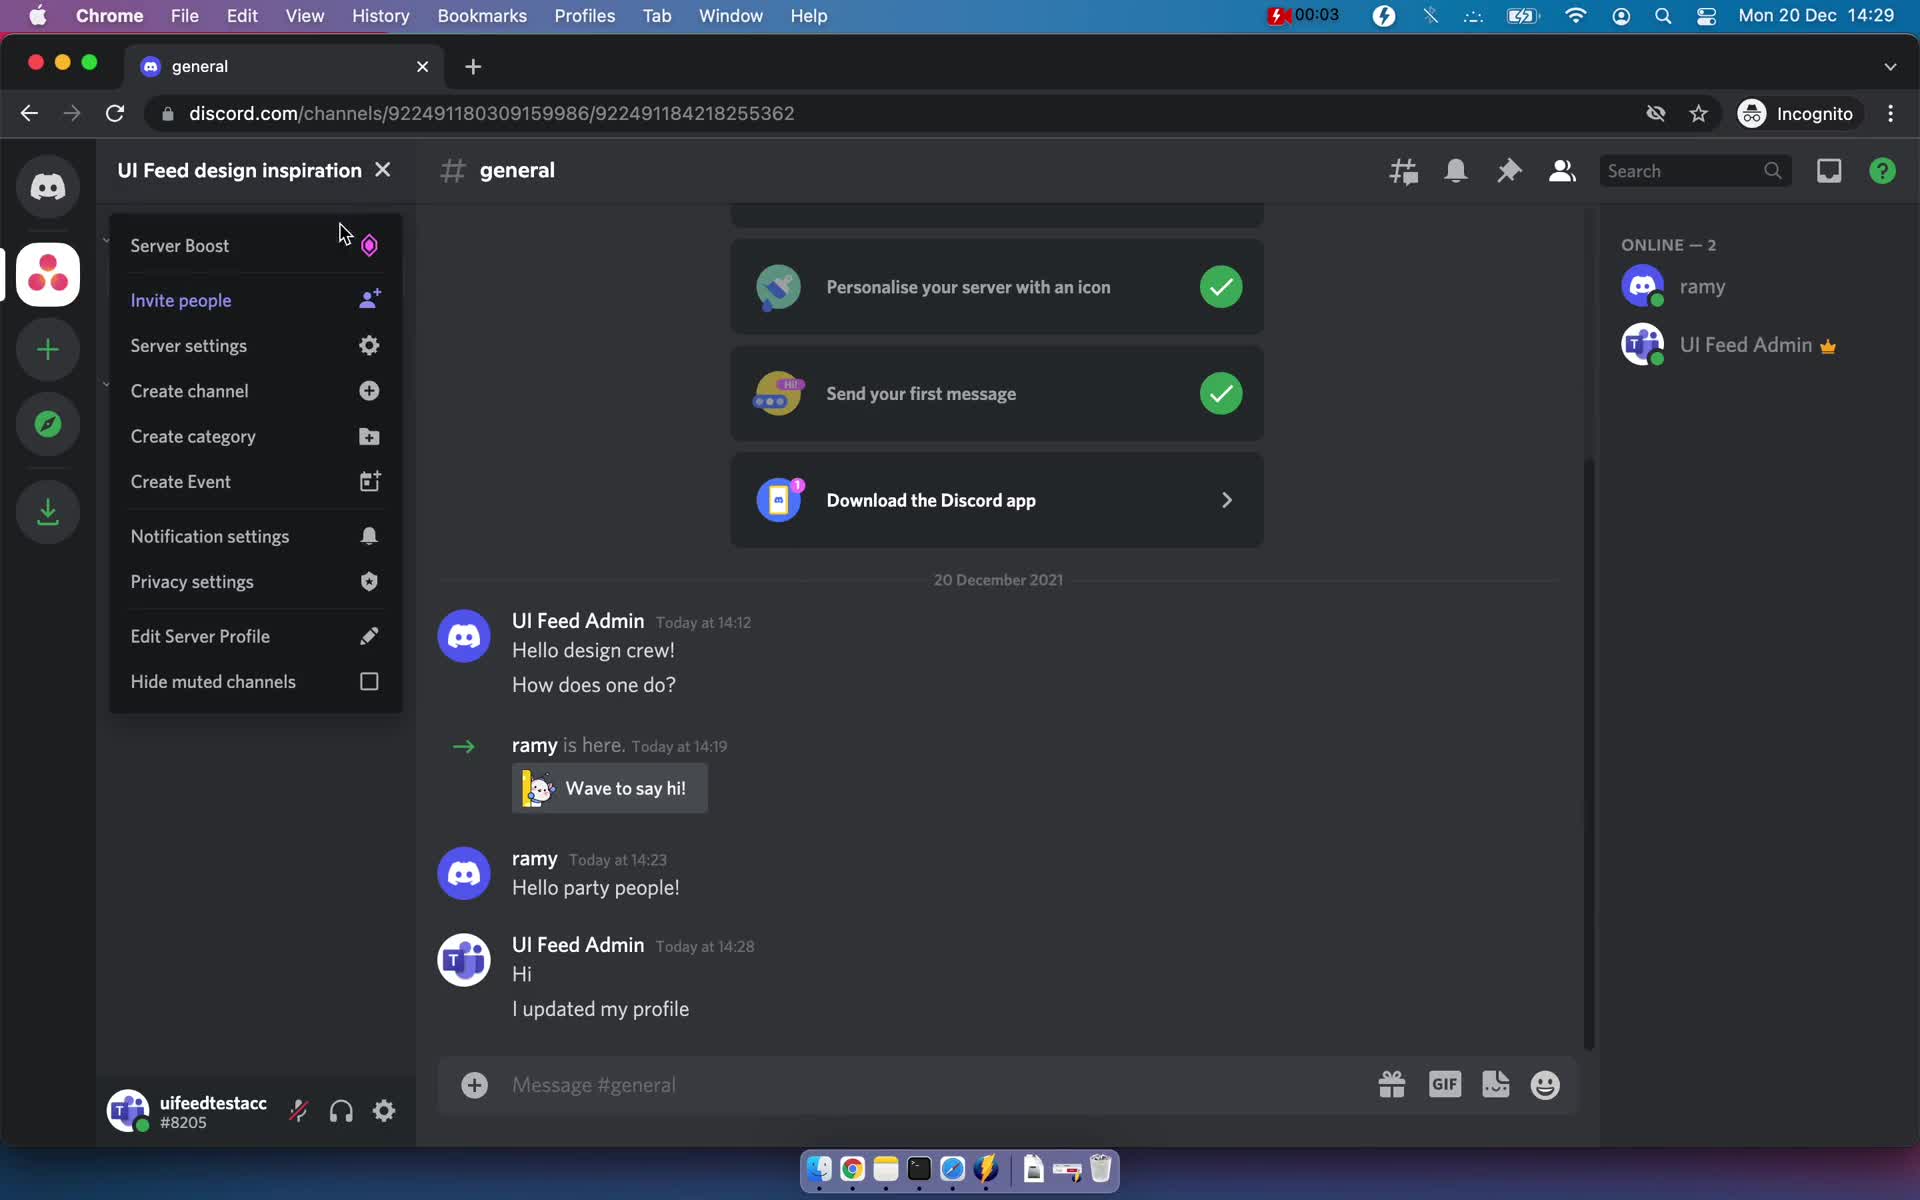Screen dimensions: 1920x1200
Task: Click UI Feed Admin name at 14:12
Action: (x=578, y=621)
